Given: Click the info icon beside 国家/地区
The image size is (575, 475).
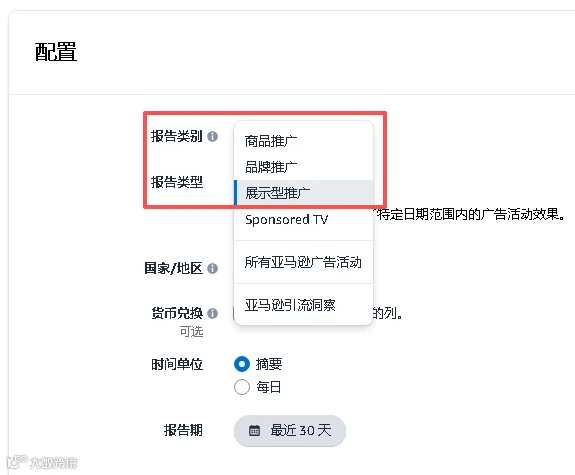Looking at the screenshot, I should [212, 268].
